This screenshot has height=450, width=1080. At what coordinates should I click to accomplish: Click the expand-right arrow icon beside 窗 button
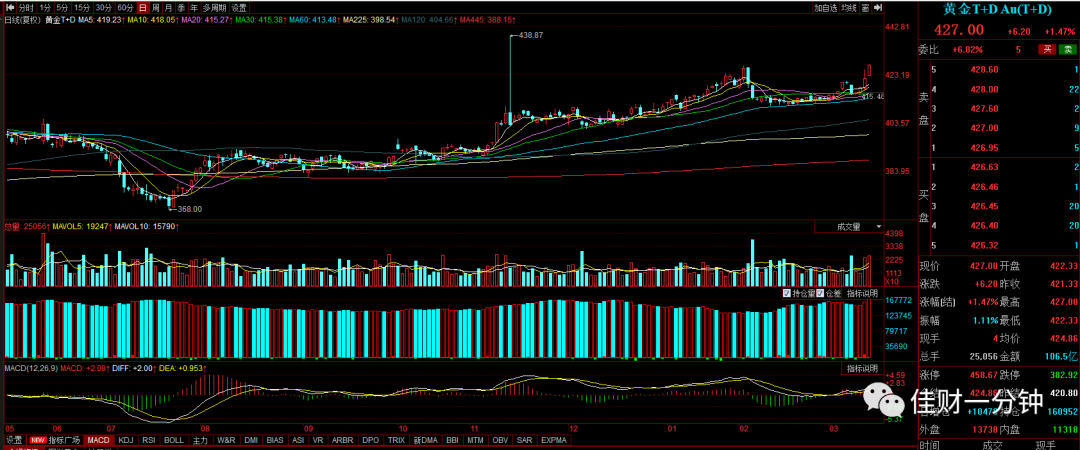pyautogui.click(x=878, y=8)
